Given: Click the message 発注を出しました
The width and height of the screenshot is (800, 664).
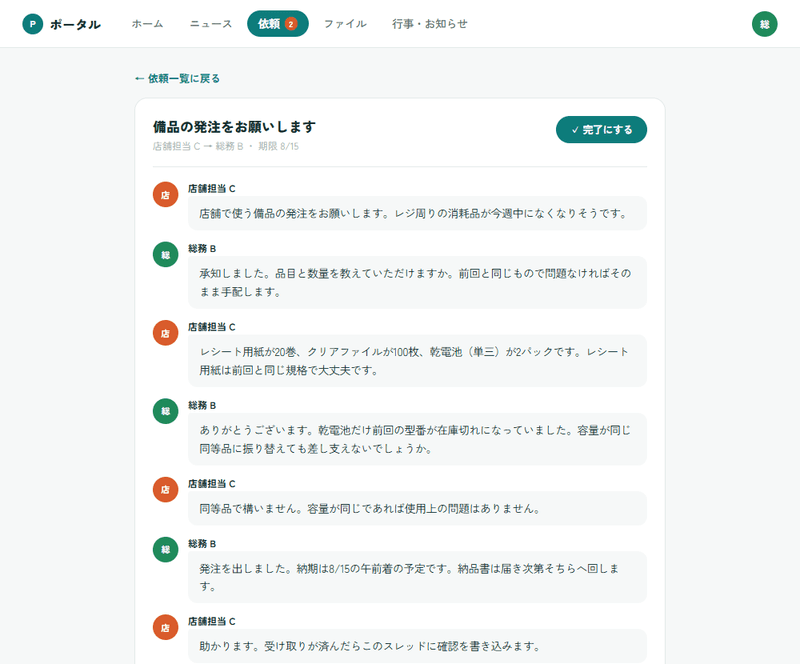Looking at the screenshot, I should coord(417,577).
